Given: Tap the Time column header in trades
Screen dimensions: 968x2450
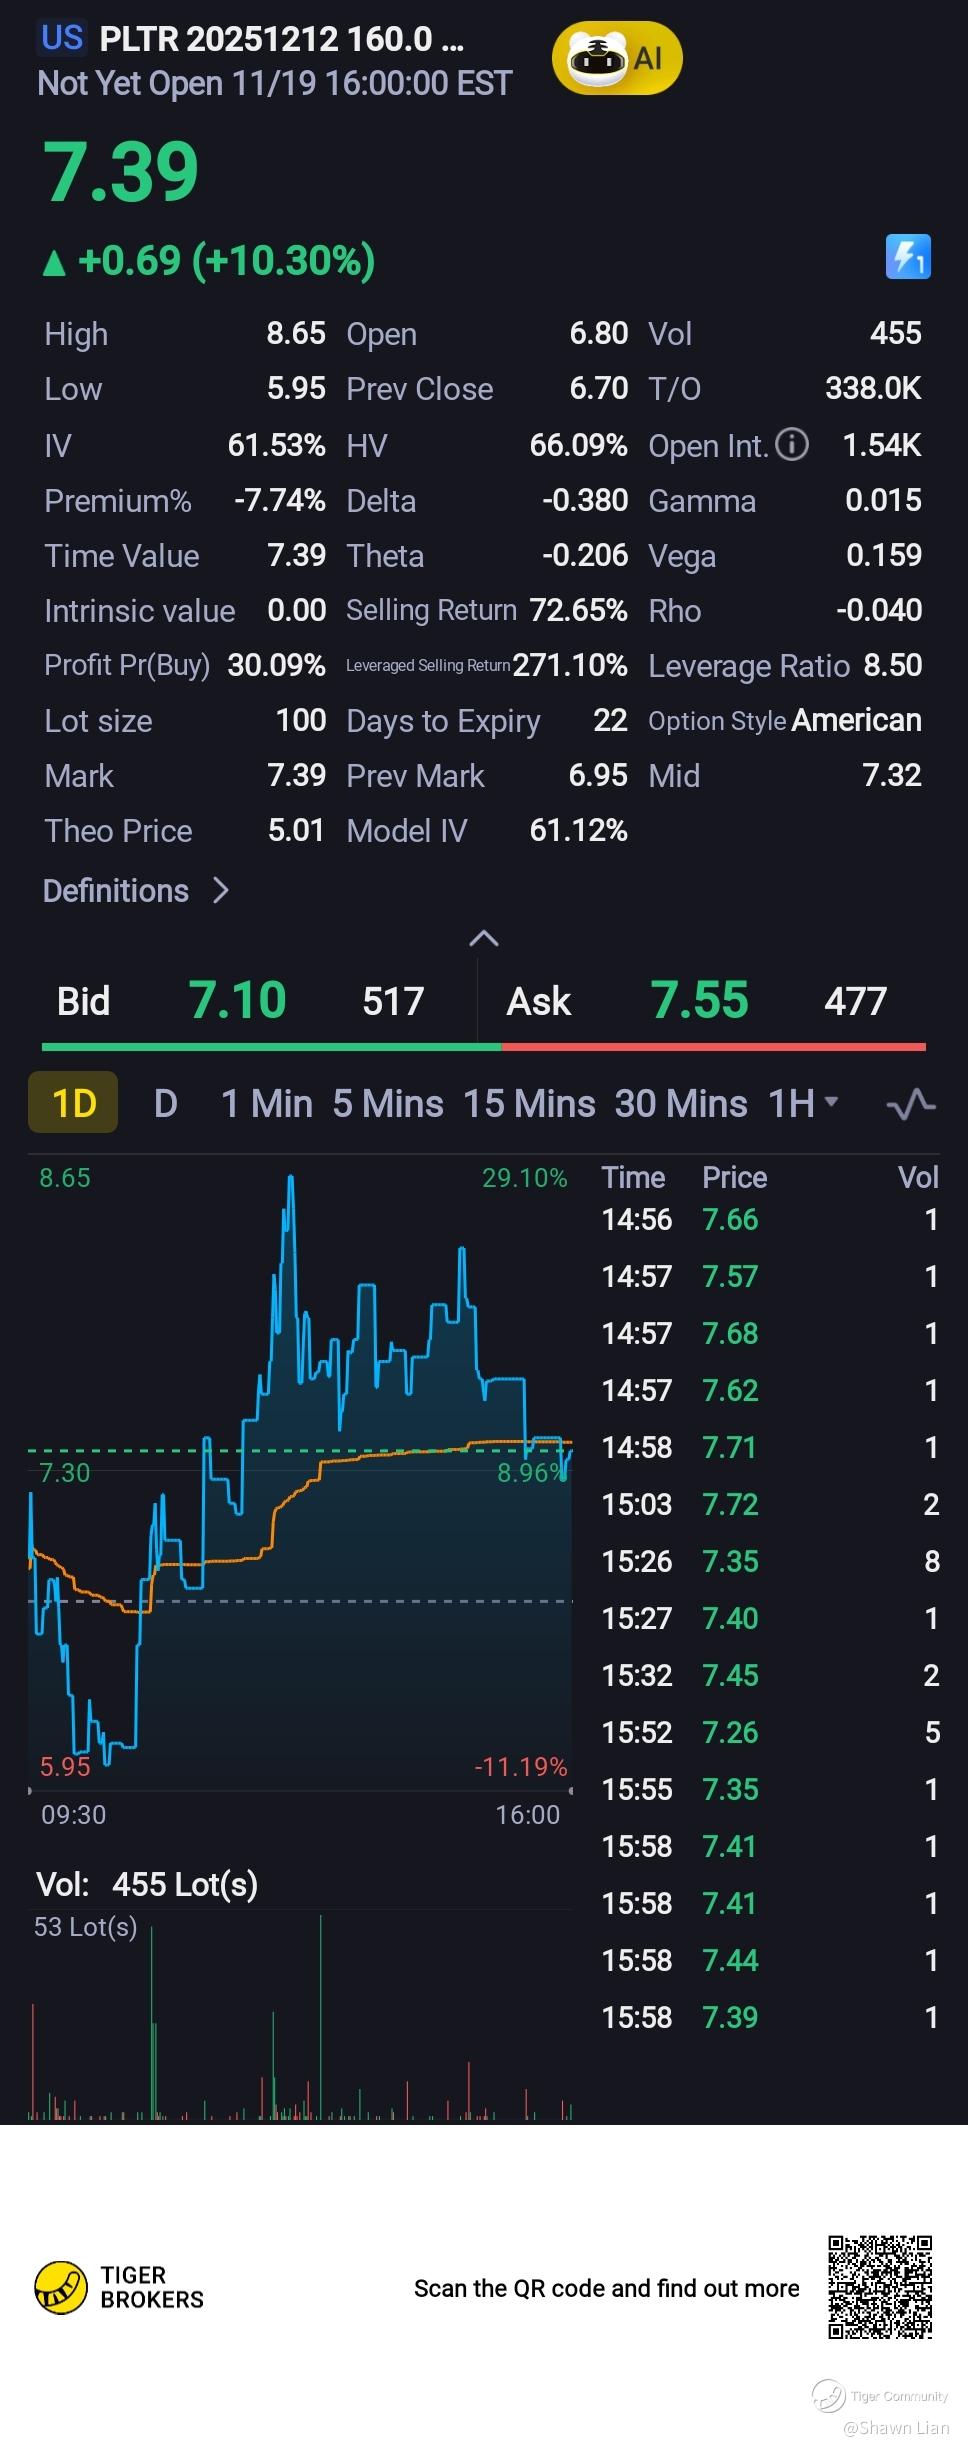Looking at the screenshot, I should click(633, 1177).
